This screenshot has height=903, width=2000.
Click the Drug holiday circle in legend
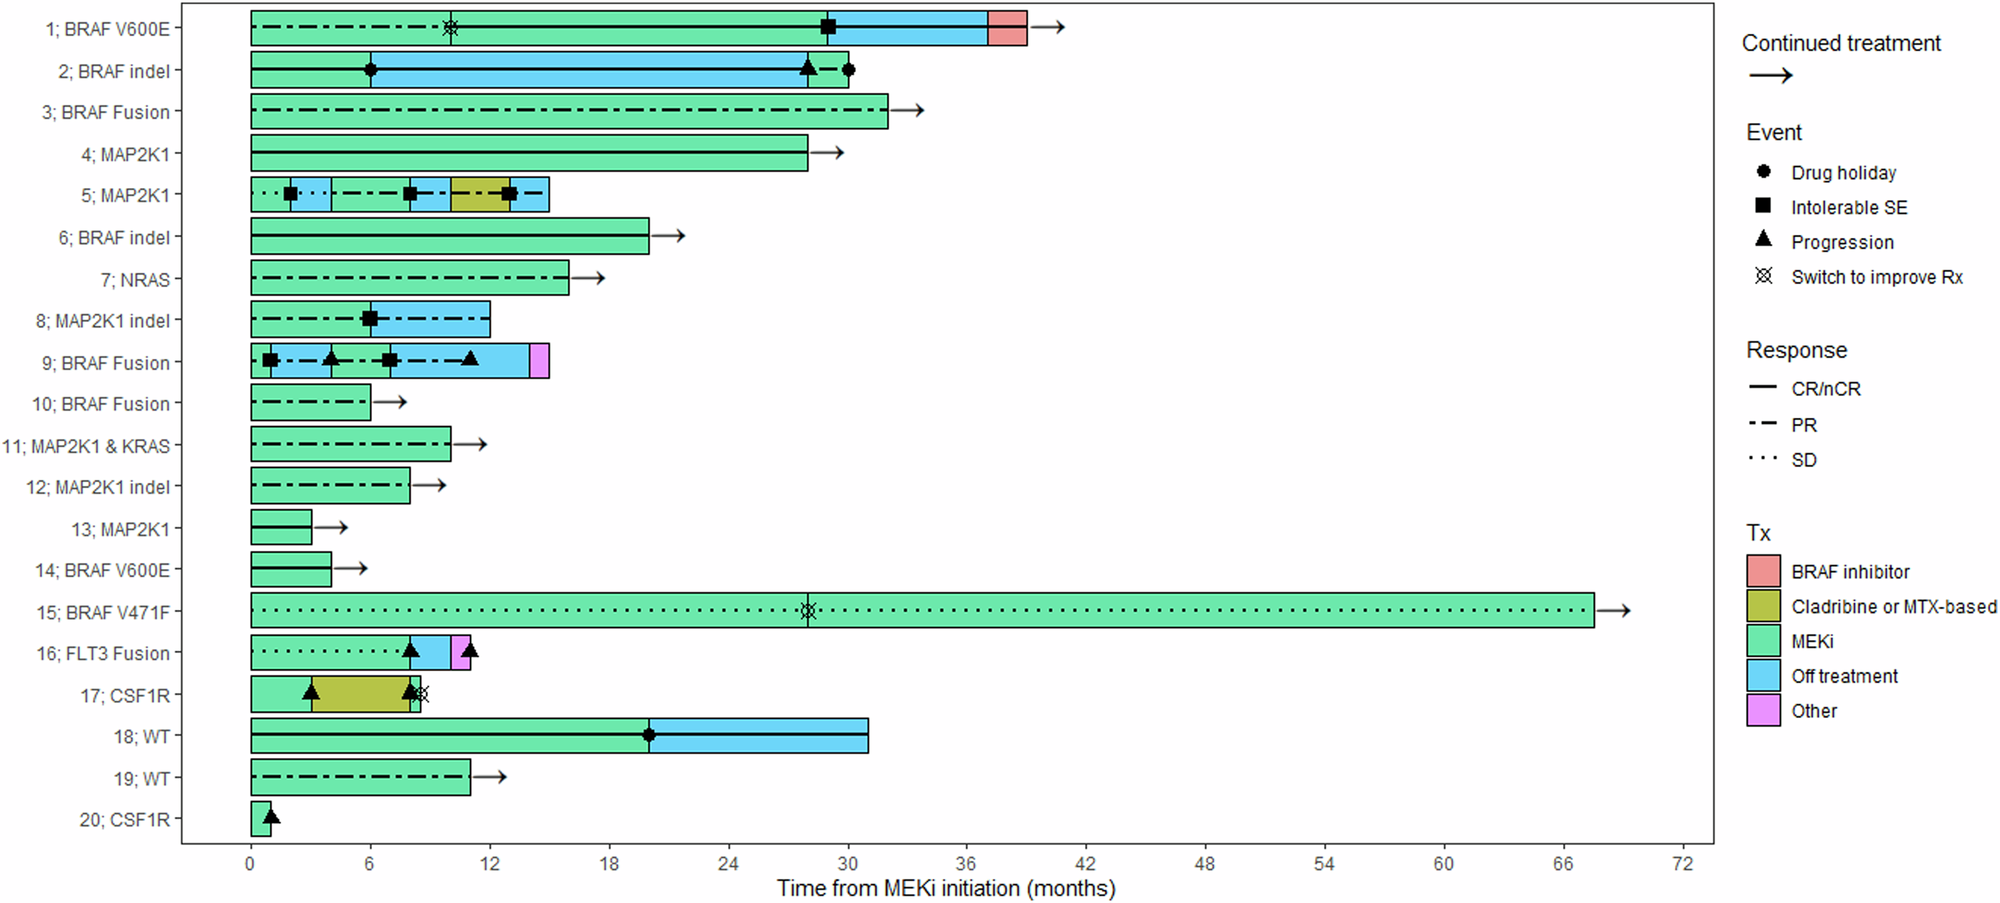coord(1763,172)
